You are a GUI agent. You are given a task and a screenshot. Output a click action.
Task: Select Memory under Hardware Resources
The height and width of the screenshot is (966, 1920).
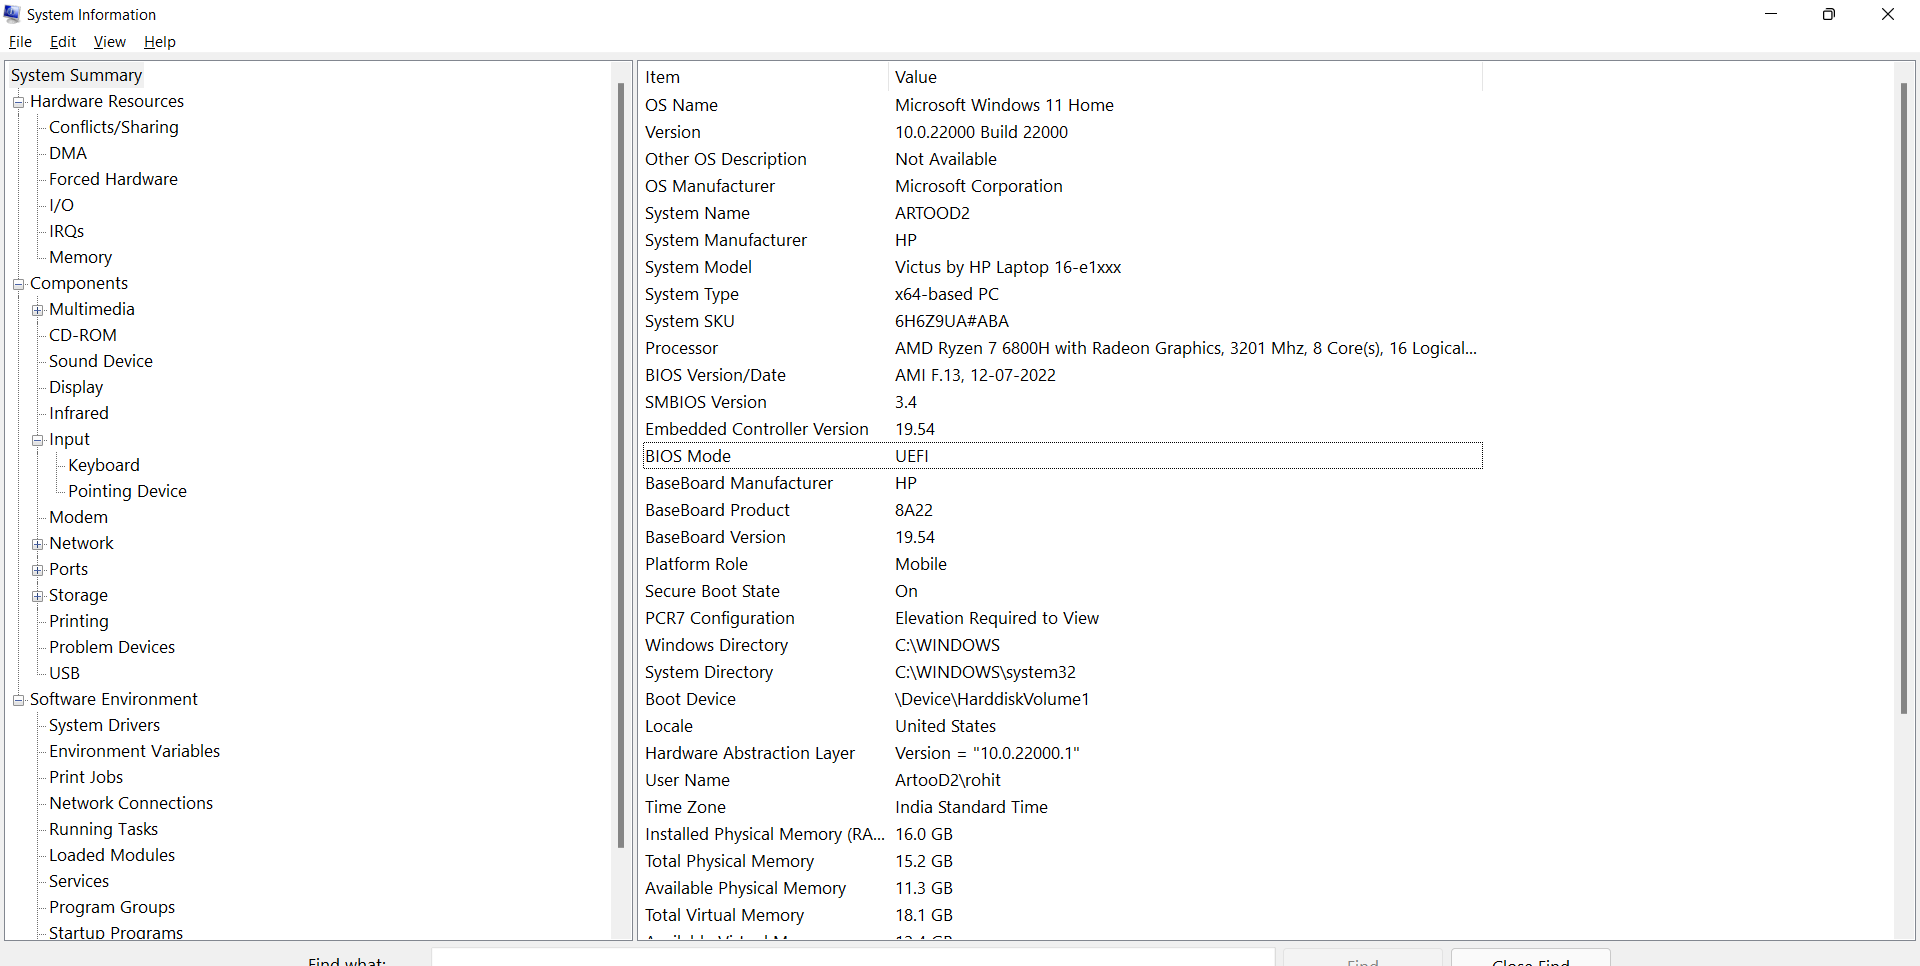pyautogui.click(x=80, y=257)
